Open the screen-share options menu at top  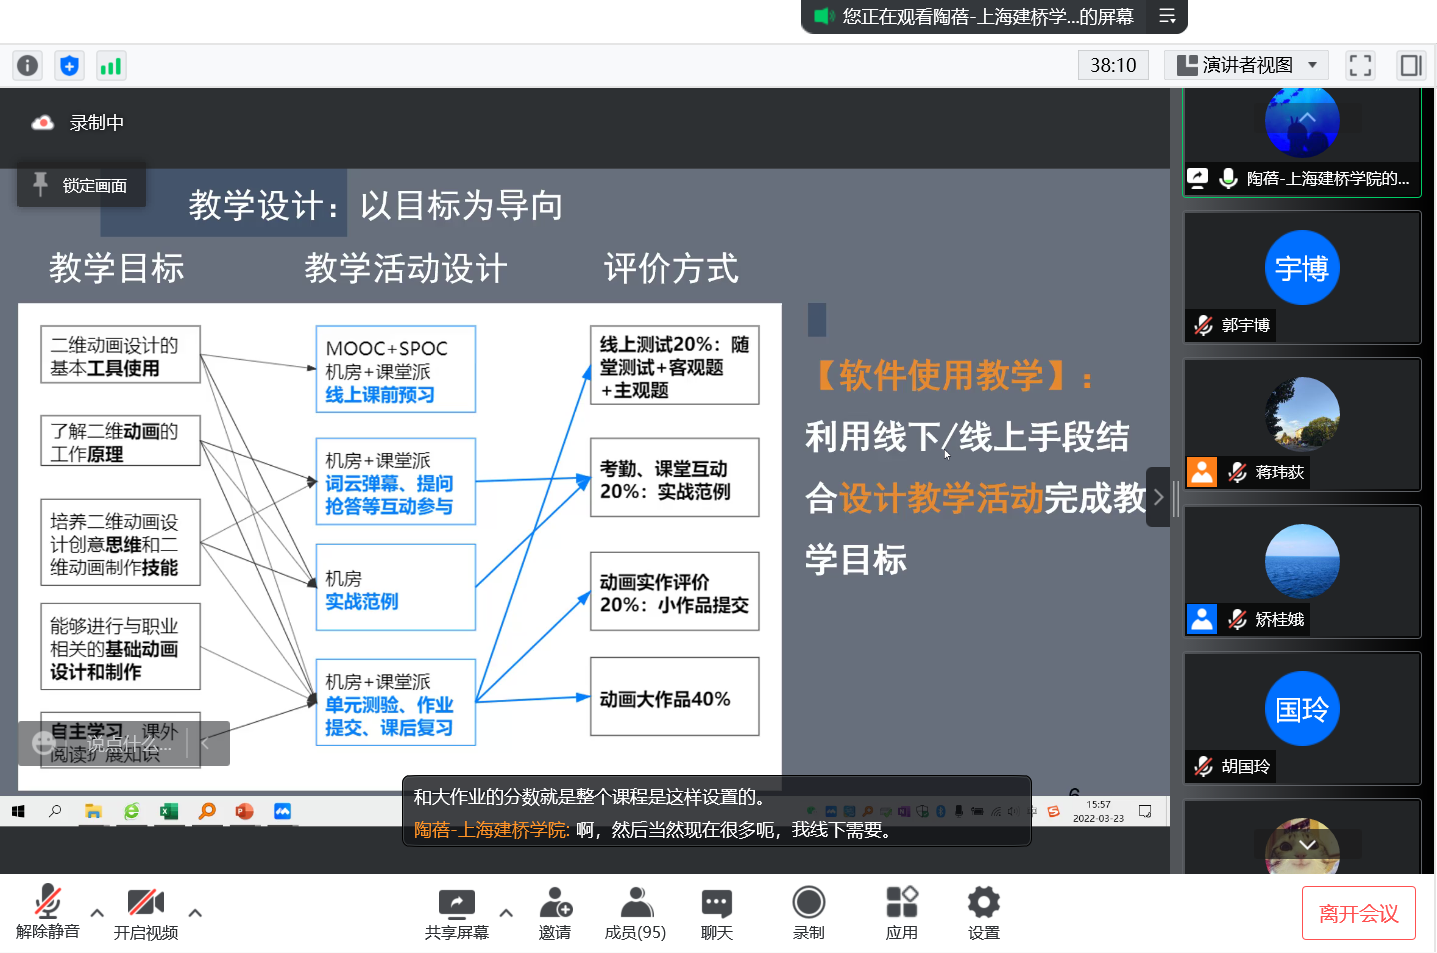[x=1166, y=16]
